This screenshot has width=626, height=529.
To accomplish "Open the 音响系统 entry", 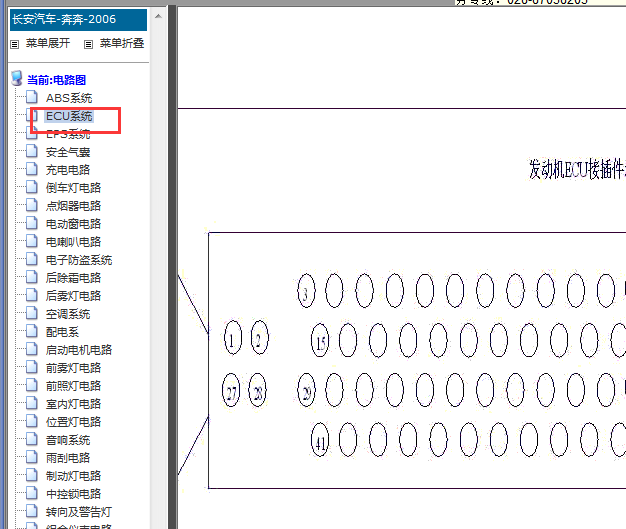I will 68,440.
